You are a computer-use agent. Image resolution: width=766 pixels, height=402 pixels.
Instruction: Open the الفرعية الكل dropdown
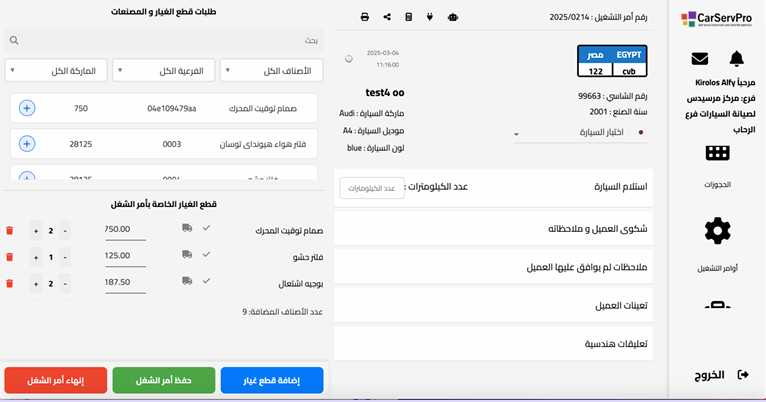click(x=164, y=70)
